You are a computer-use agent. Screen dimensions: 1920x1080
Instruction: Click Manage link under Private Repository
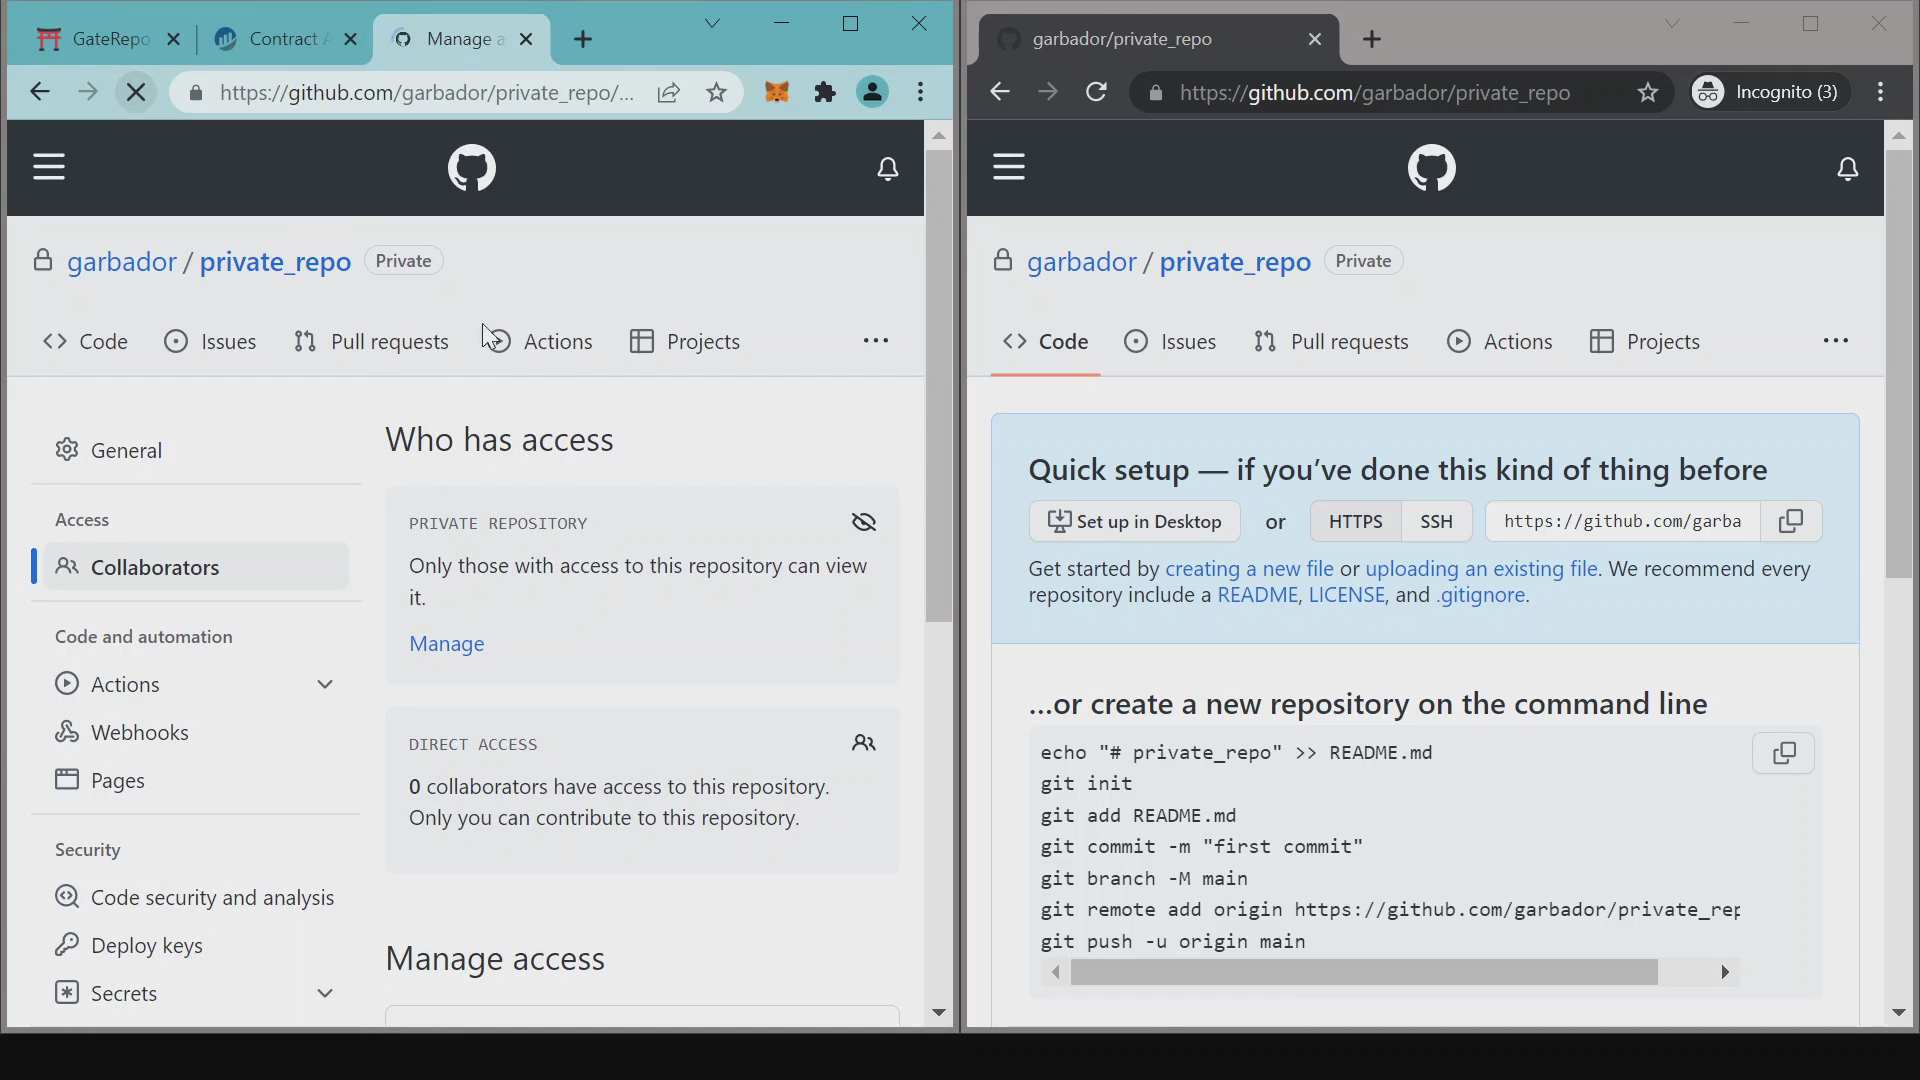point(447,644)
